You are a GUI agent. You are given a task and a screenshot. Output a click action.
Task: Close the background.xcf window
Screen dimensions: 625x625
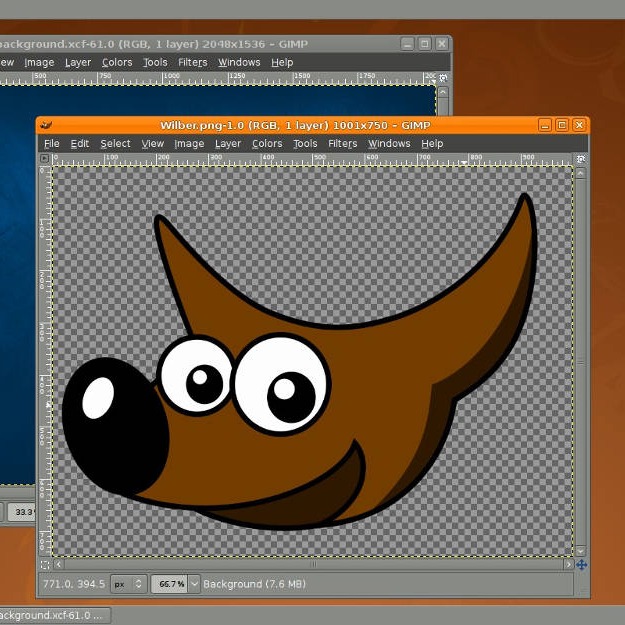(x=442, y=44)
